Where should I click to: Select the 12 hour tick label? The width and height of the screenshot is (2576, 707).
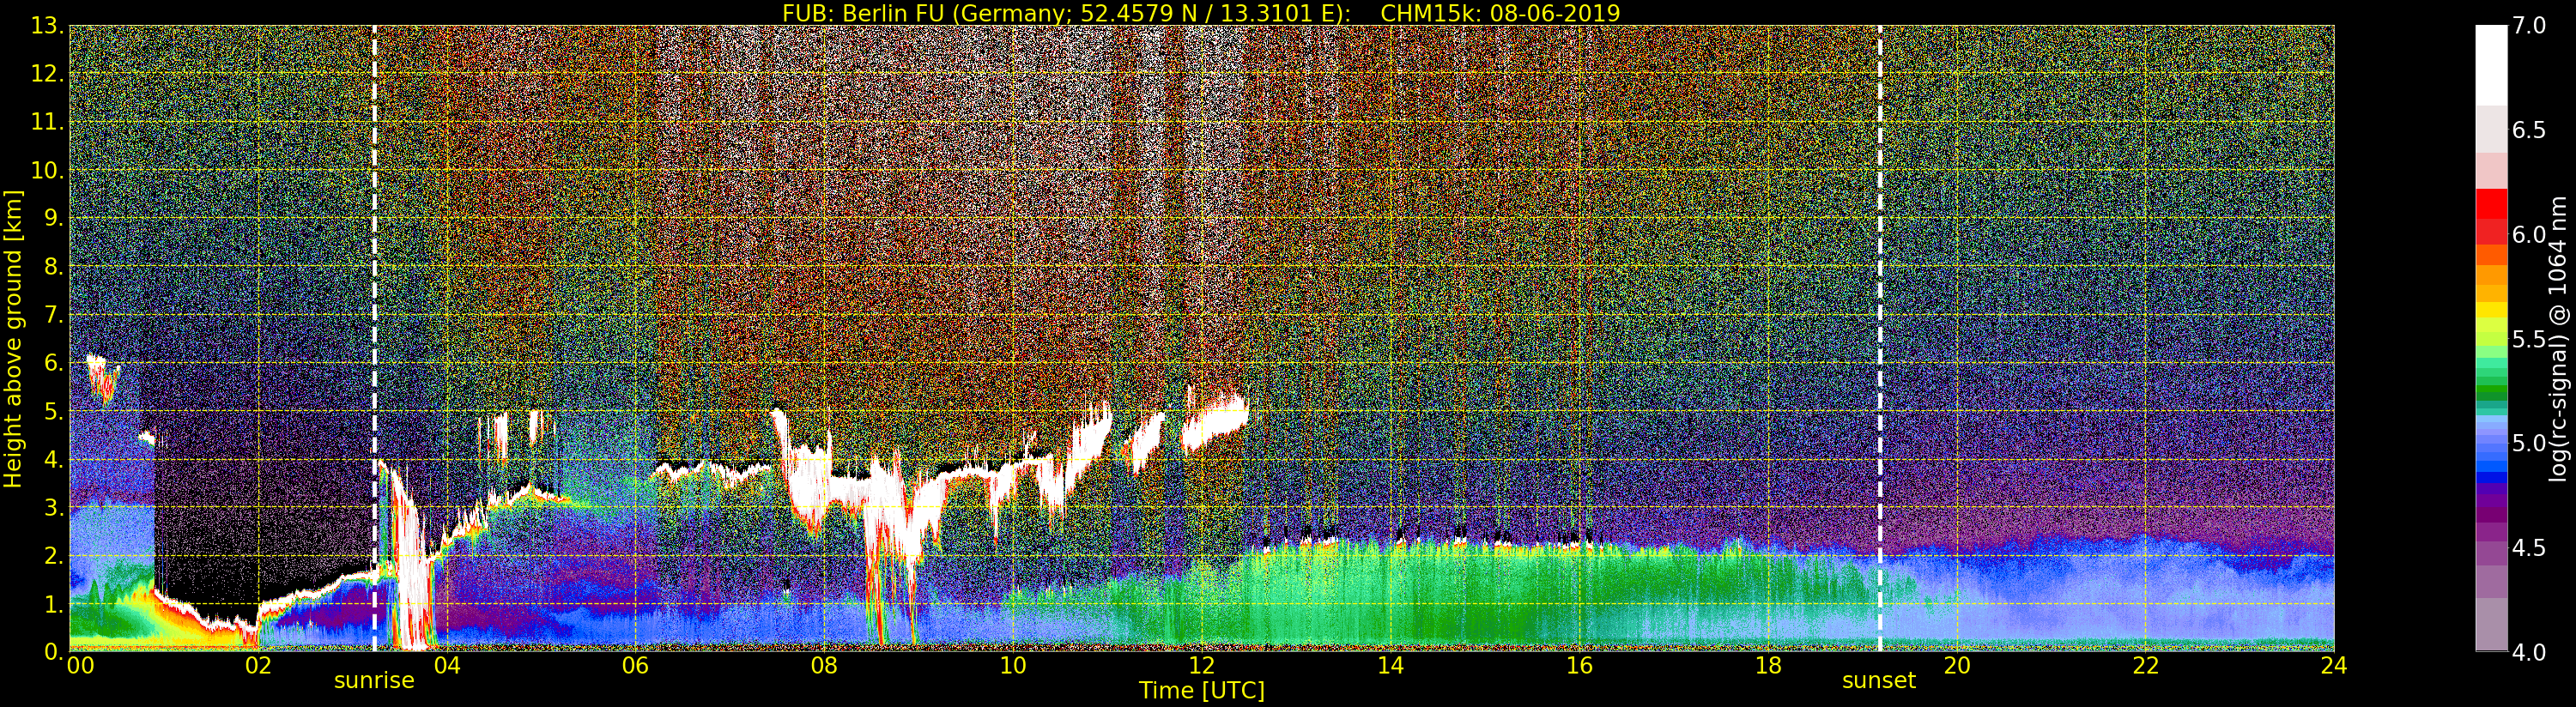pyautogui.click(x=1201, y=665)
